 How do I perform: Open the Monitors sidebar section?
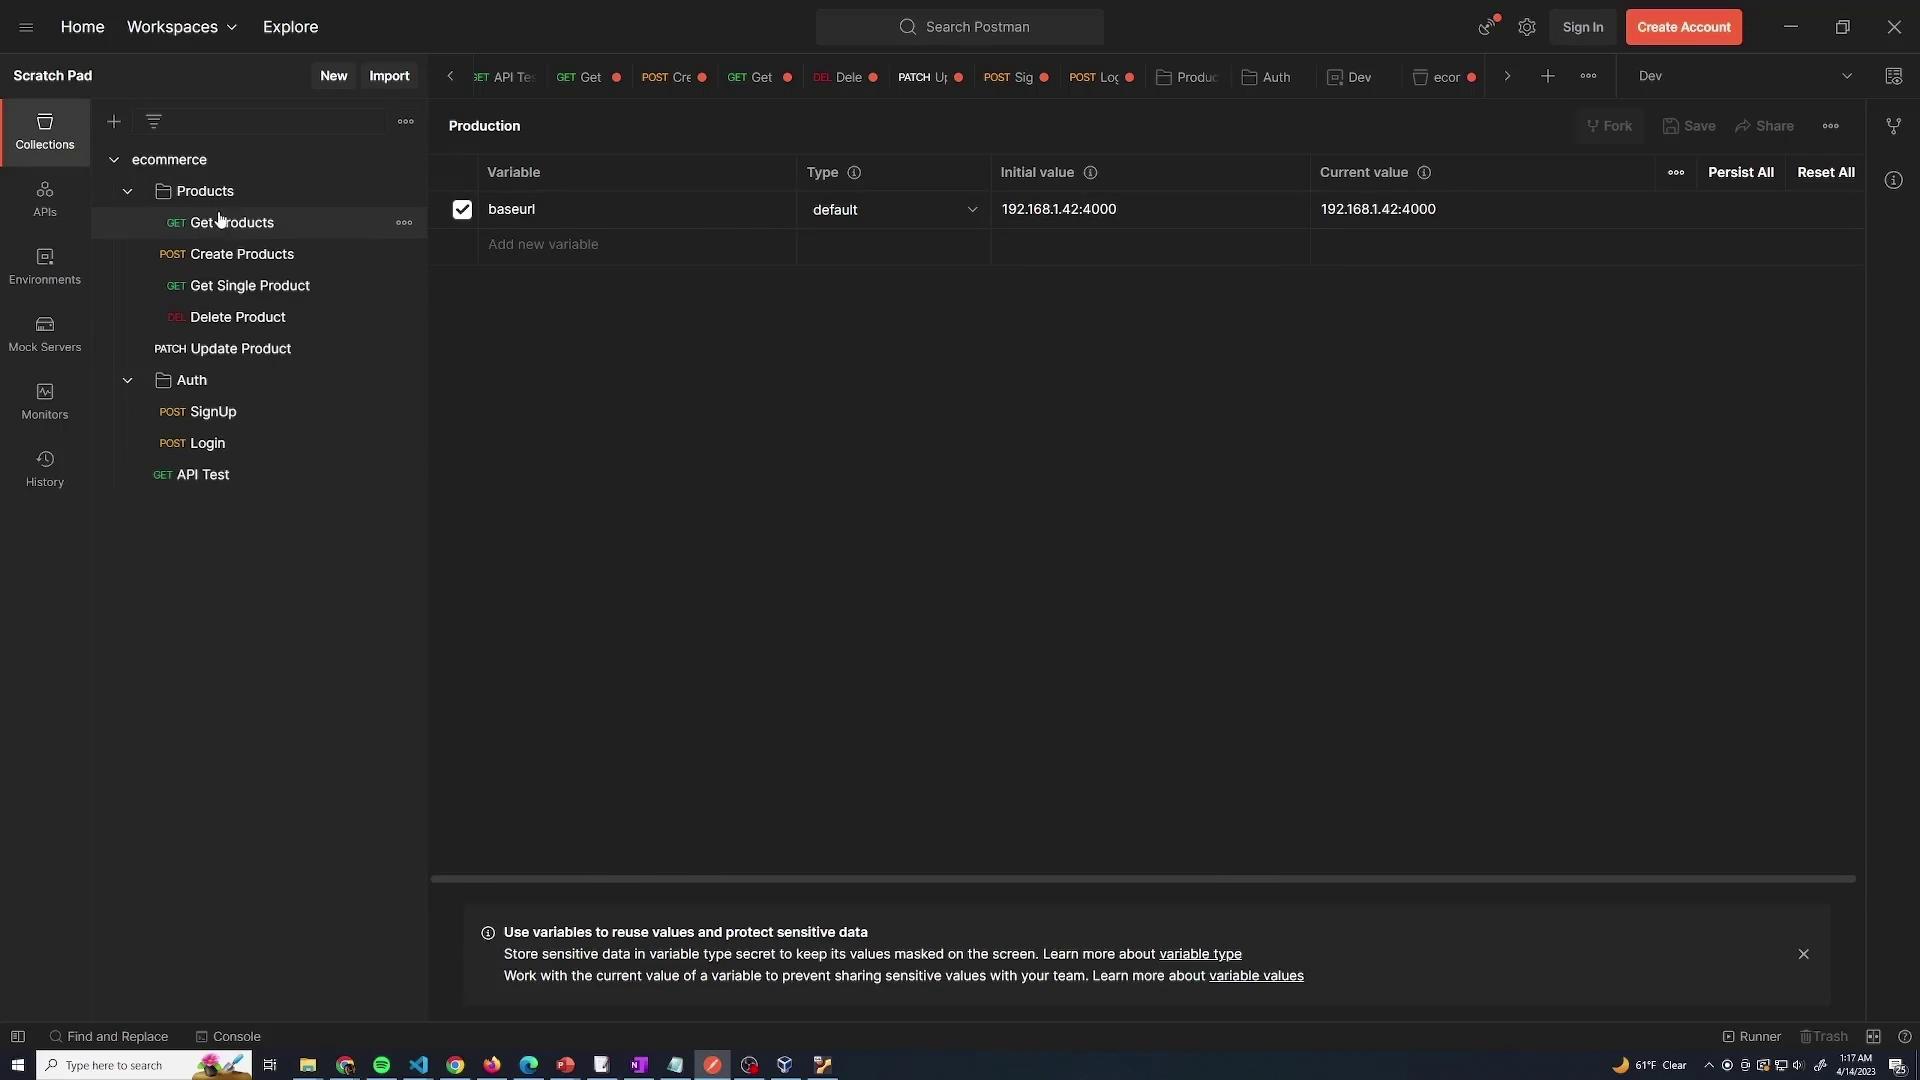(44, 401)
